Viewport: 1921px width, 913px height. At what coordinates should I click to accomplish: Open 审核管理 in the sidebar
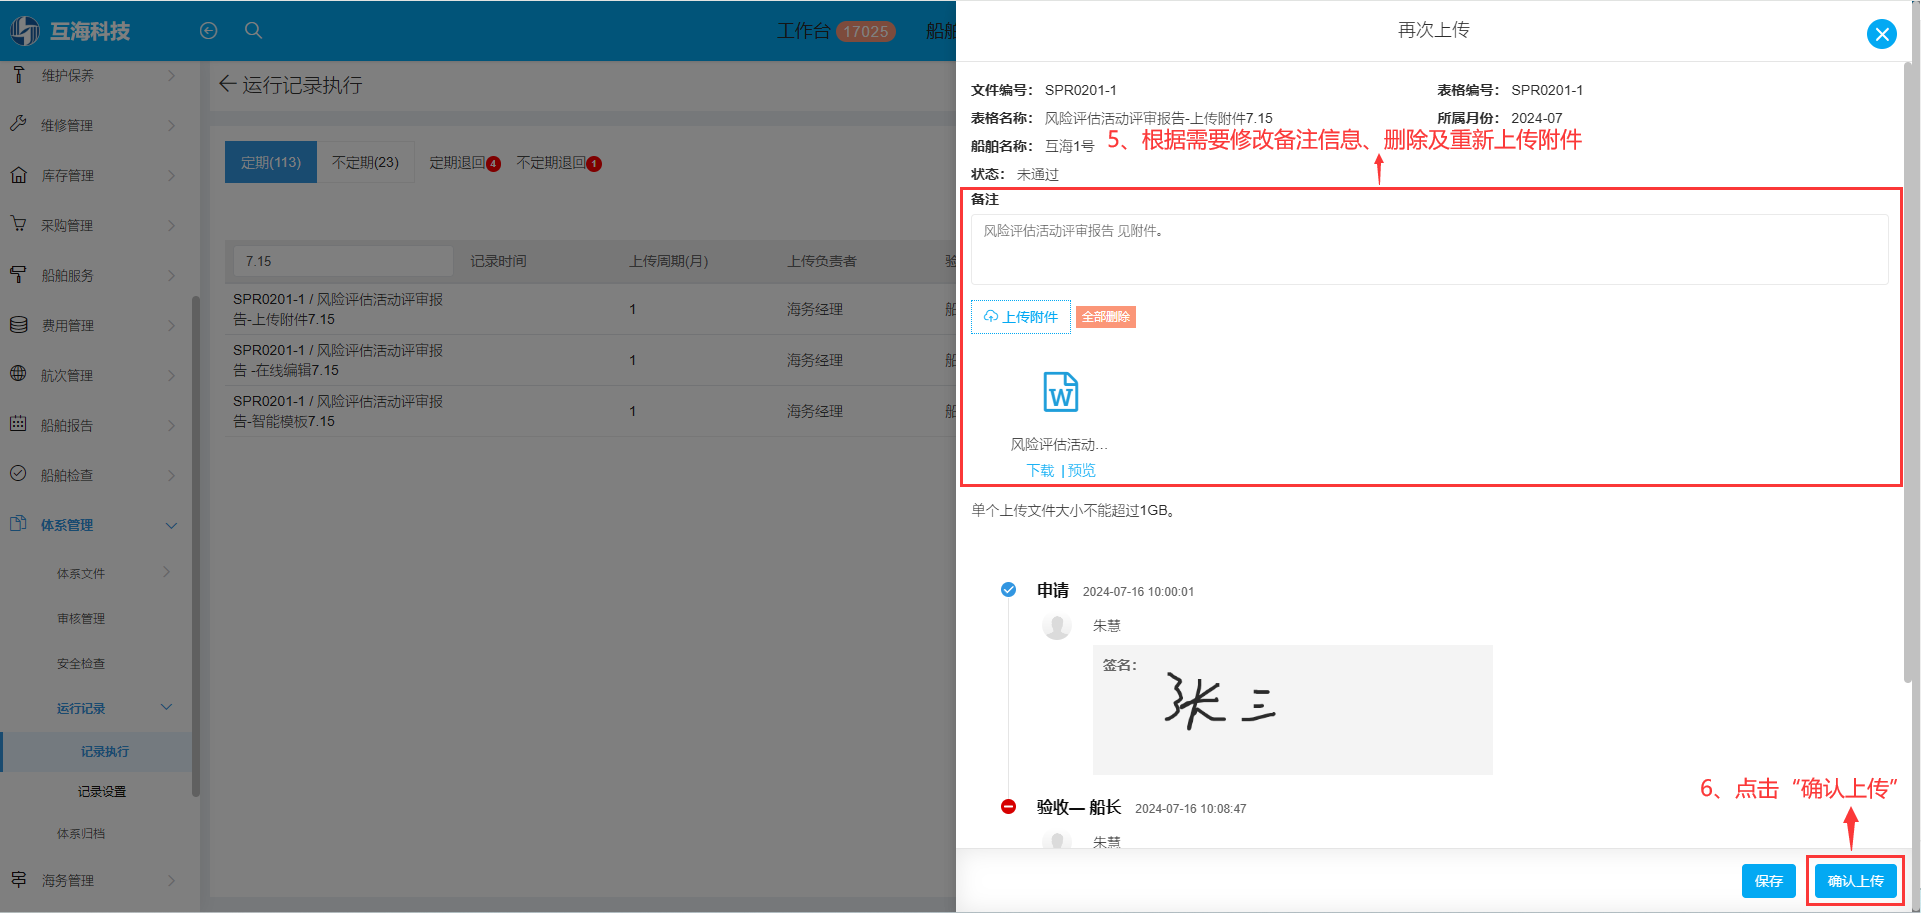81,618
